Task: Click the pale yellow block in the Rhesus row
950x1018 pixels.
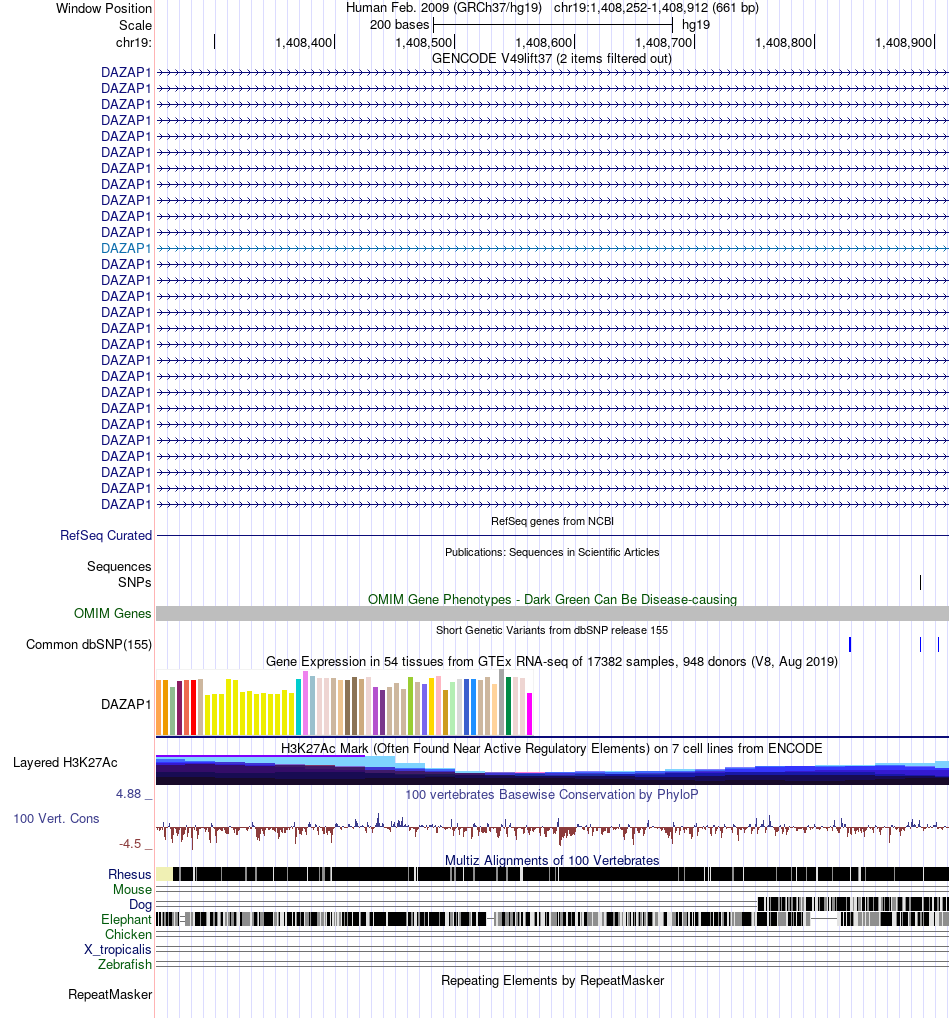Action: pyautogui.click(x=164, y=874)
